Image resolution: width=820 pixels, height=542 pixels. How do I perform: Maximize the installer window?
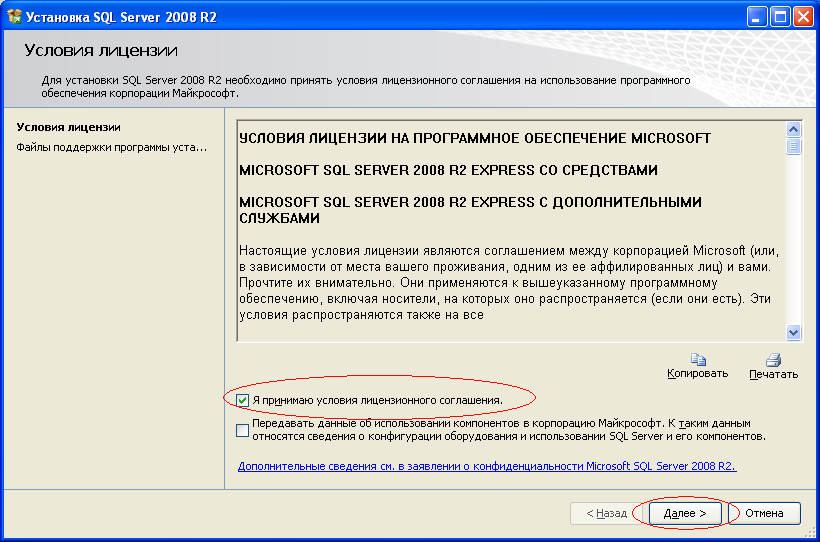coord(780,18)
